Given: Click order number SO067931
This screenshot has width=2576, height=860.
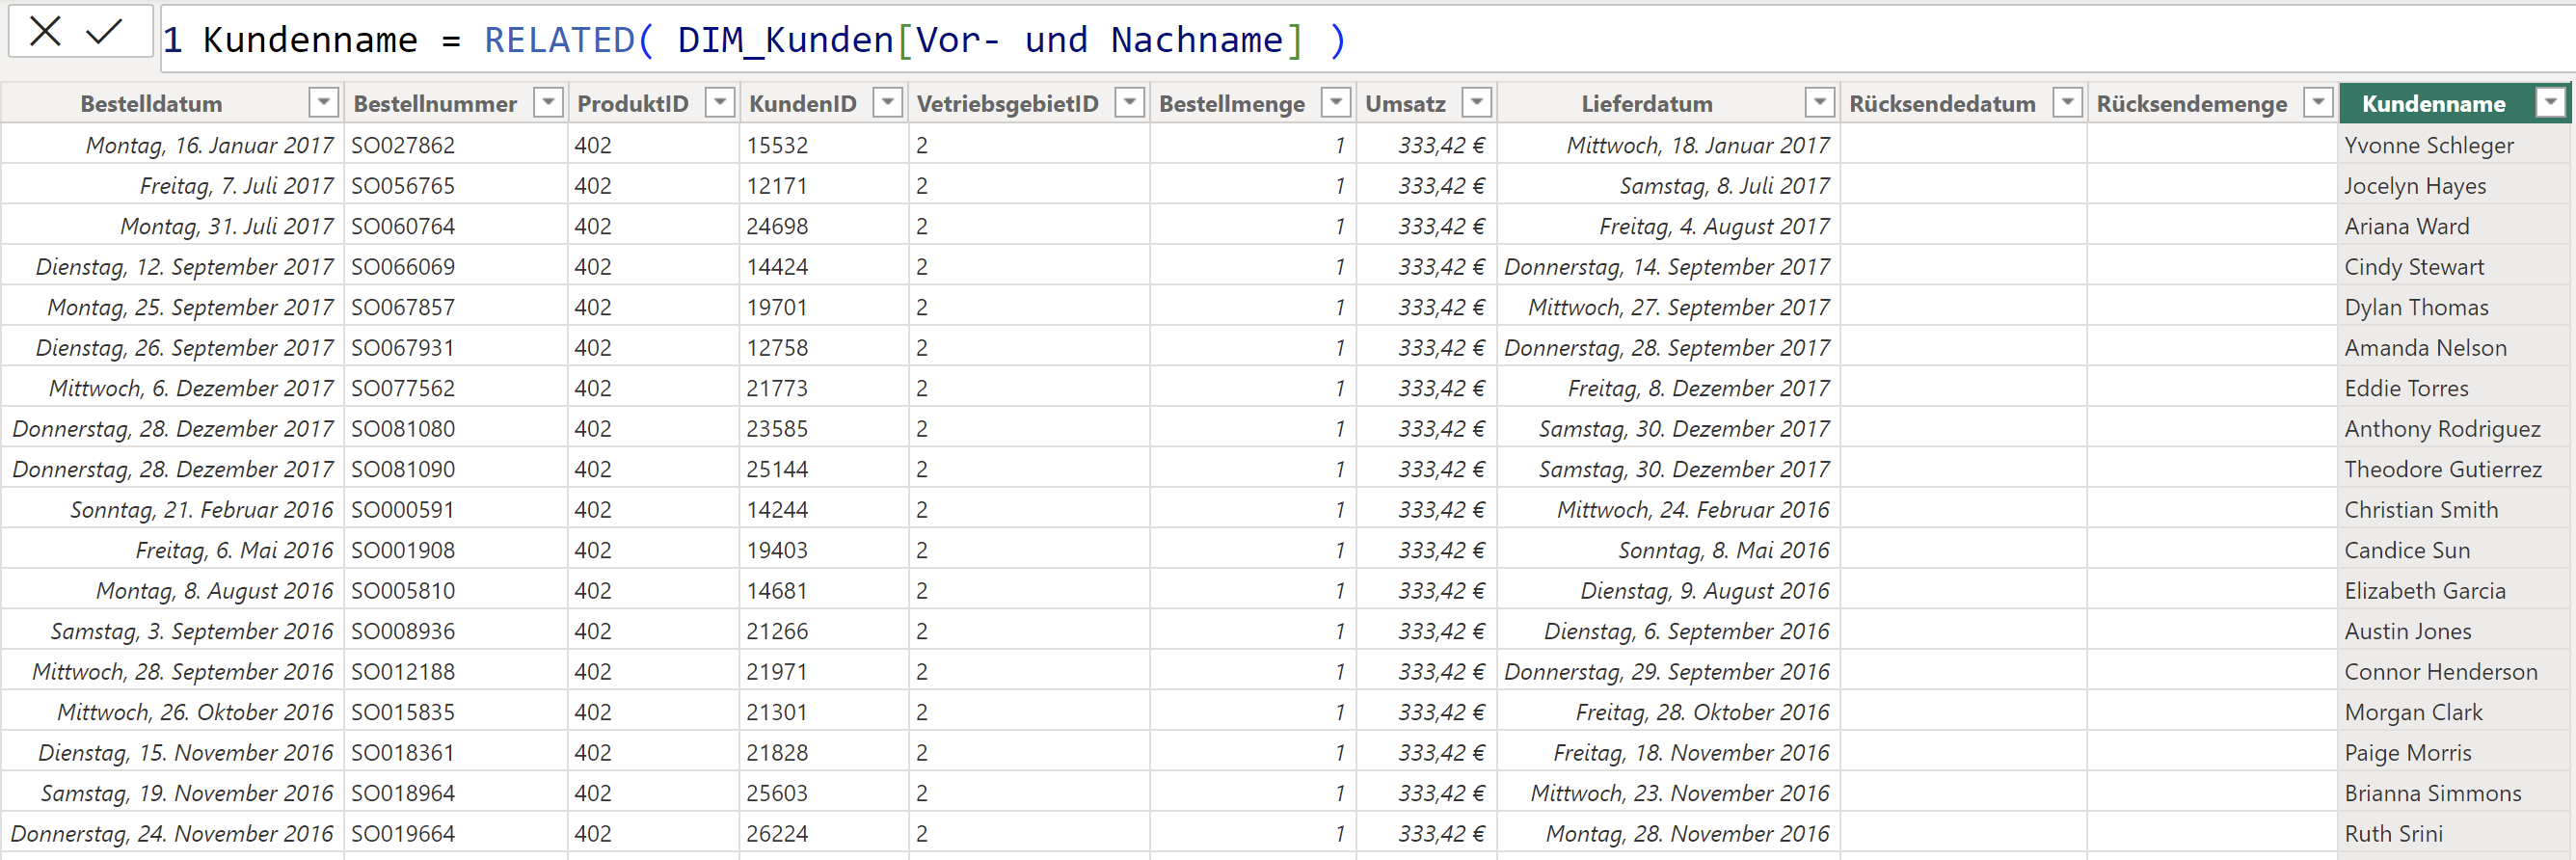Looking at the screenshot, I should [x=403, y=348].
